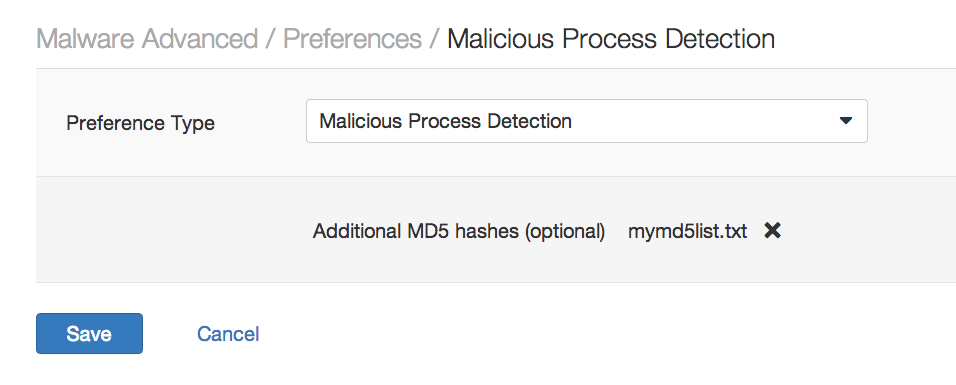Return to the Malware Advanced section
Image resolution: width=956 pixels, height=385 pixels.
(147, 39)
